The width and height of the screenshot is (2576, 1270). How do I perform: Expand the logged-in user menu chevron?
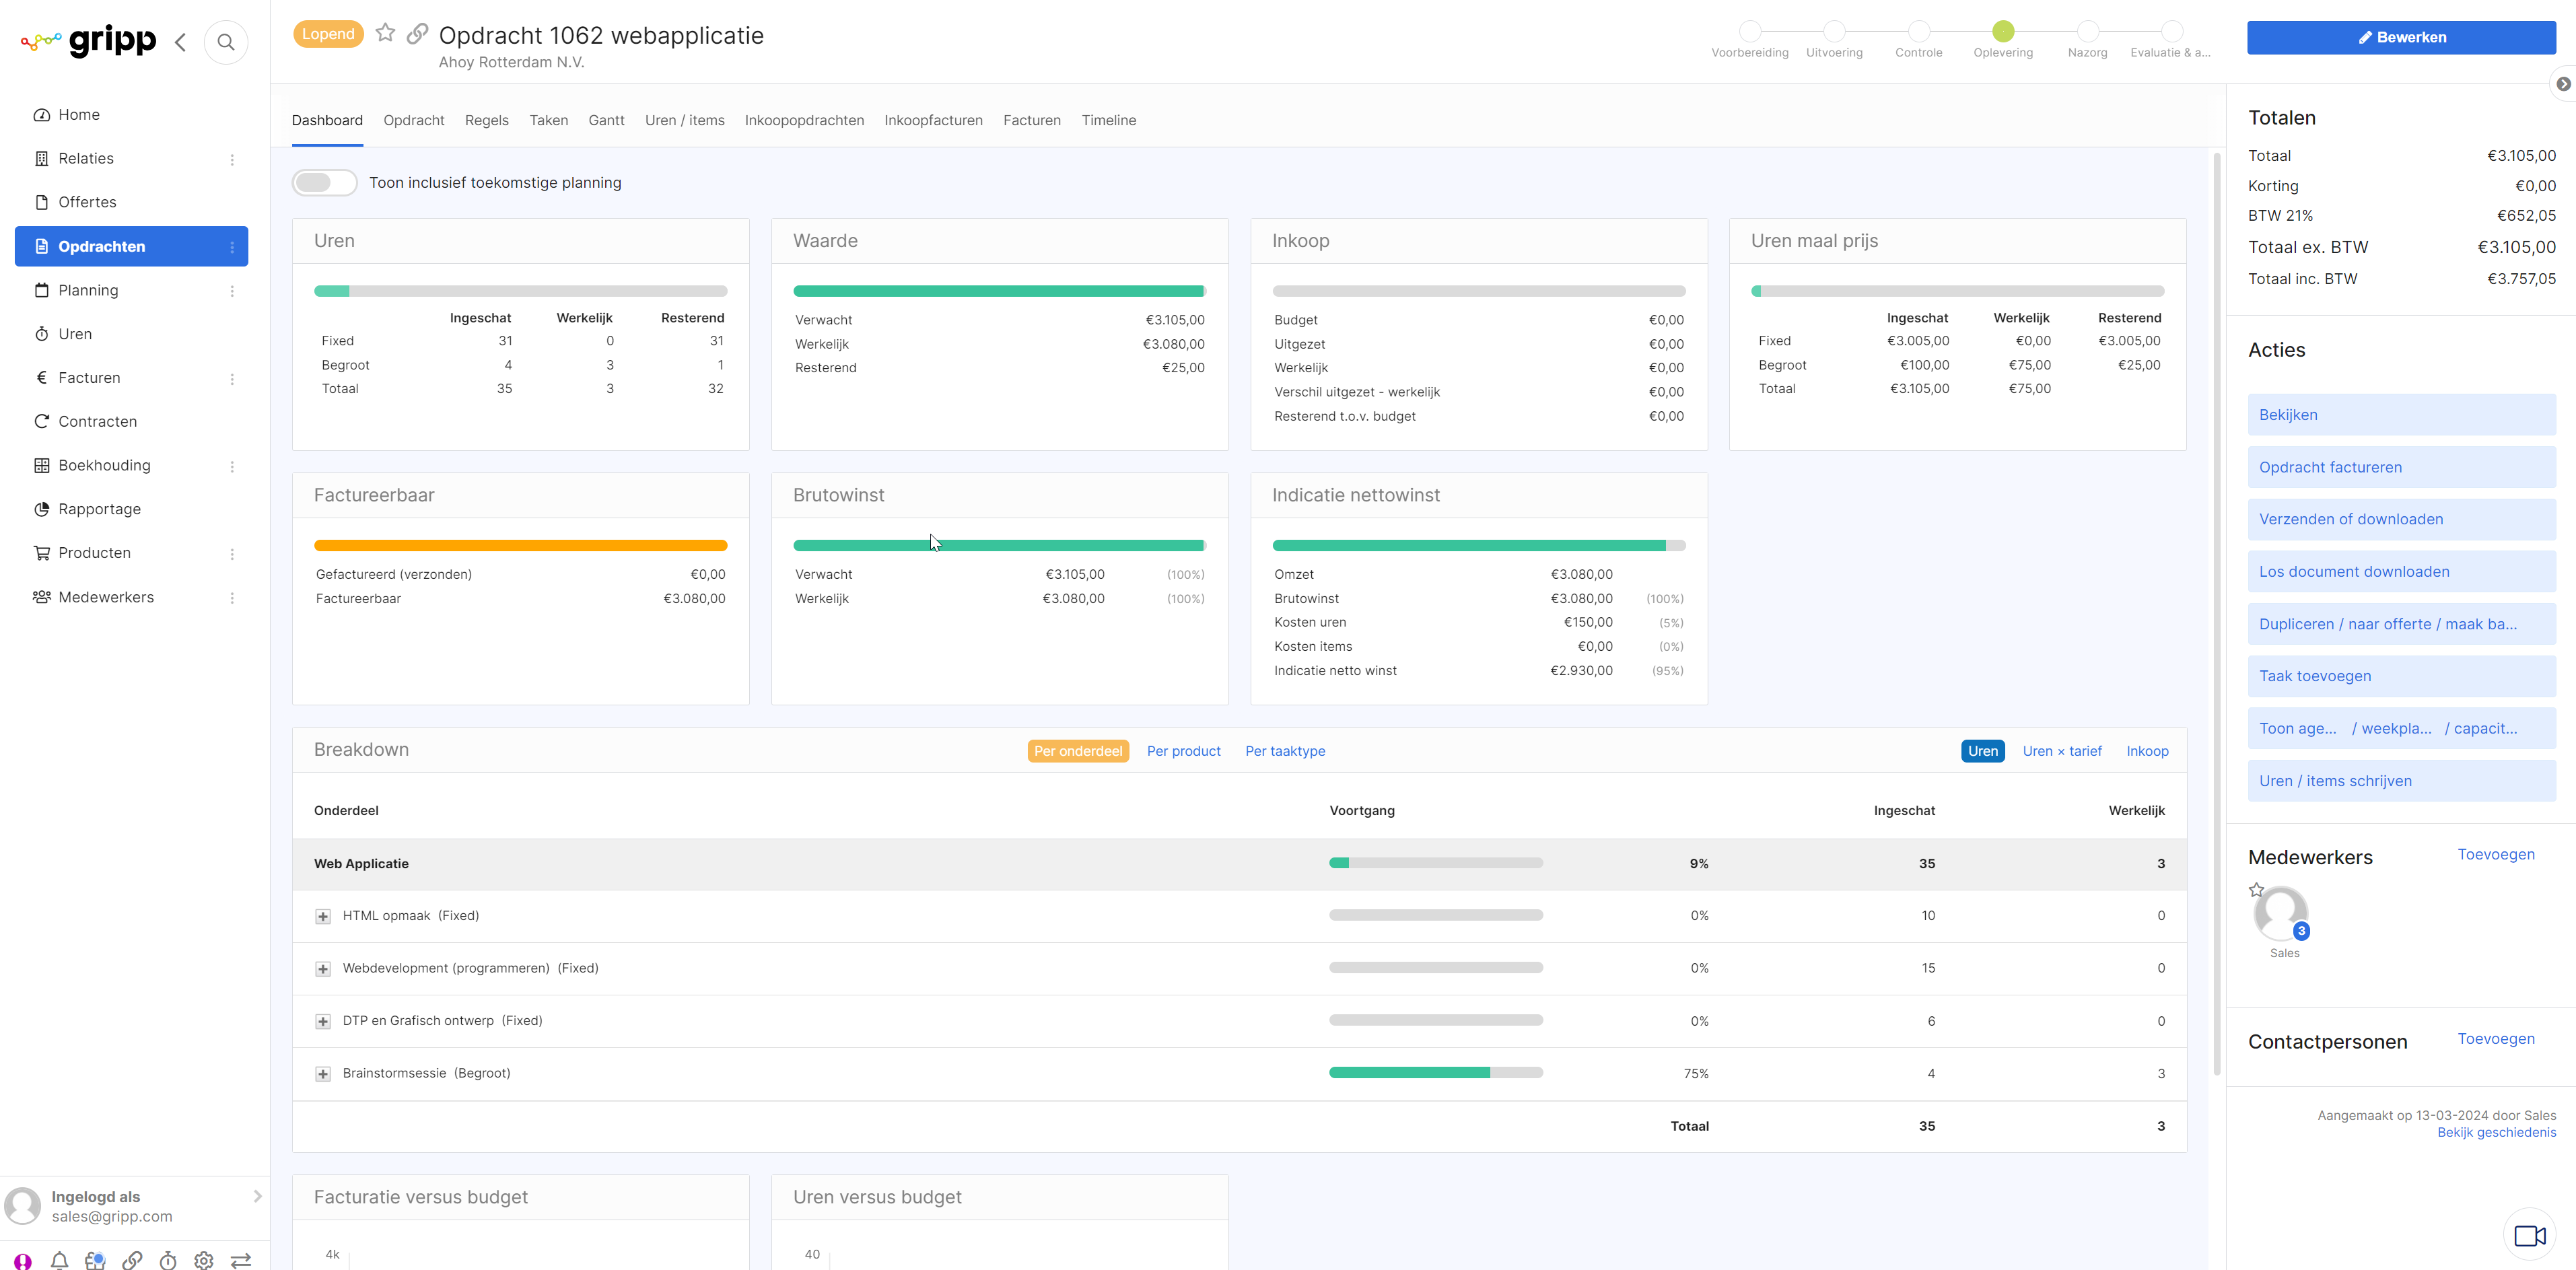257,1196
